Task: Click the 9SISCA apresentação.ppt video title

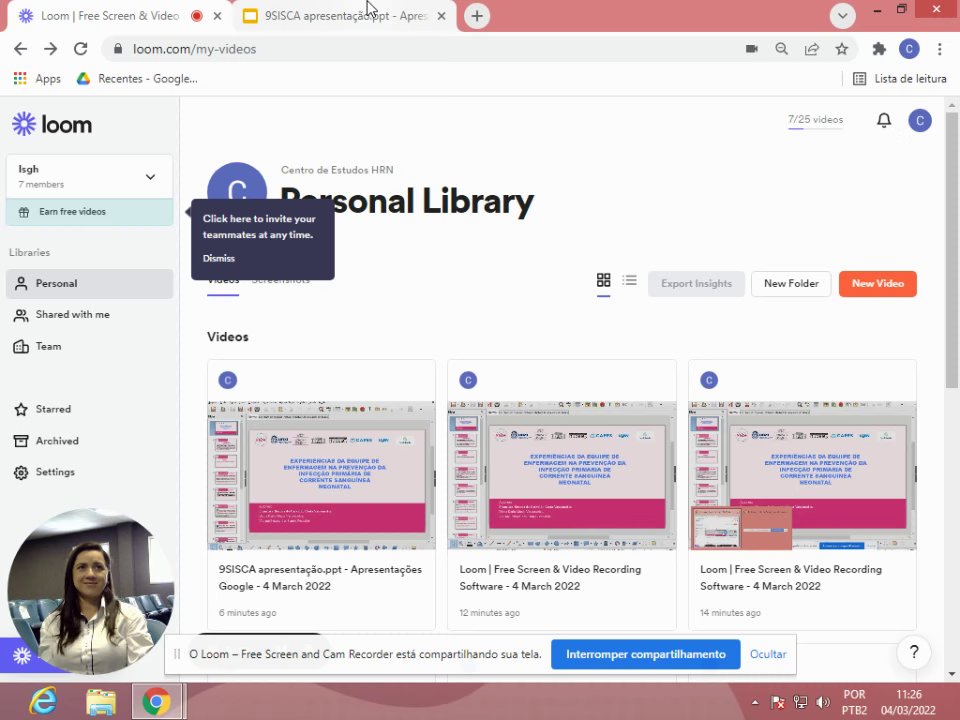Action: click(x=320, y=577)
